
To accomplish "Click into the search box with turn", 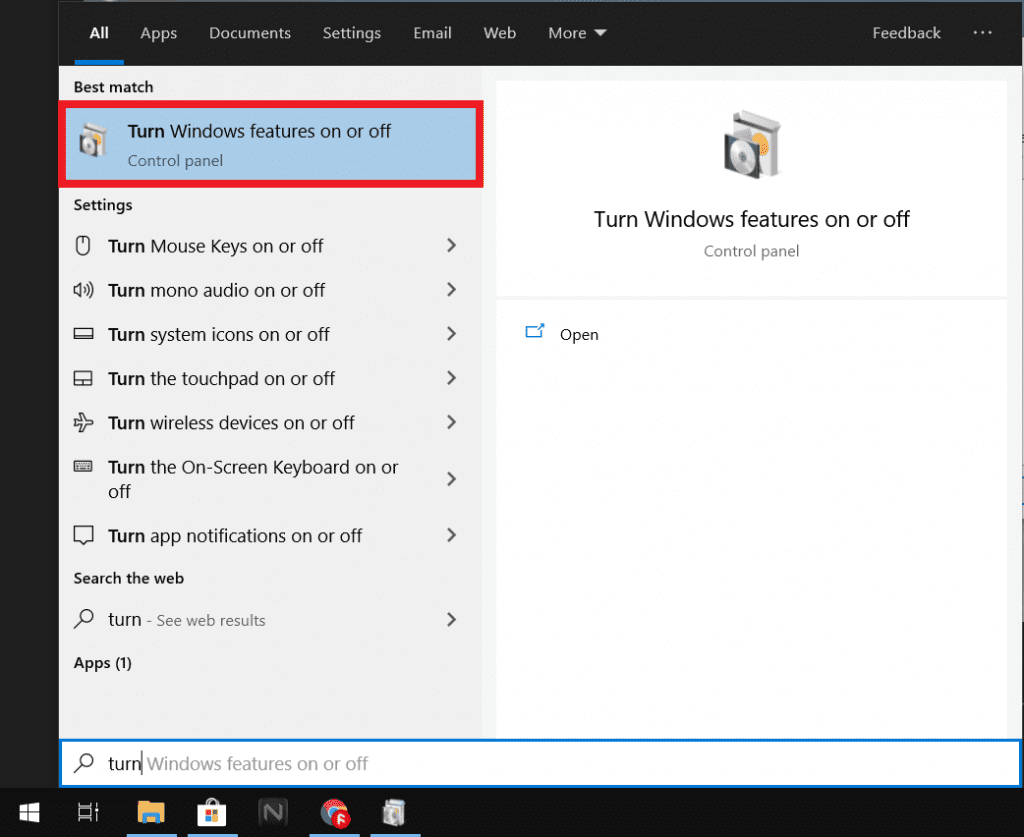I will click(x=540, y=763).
